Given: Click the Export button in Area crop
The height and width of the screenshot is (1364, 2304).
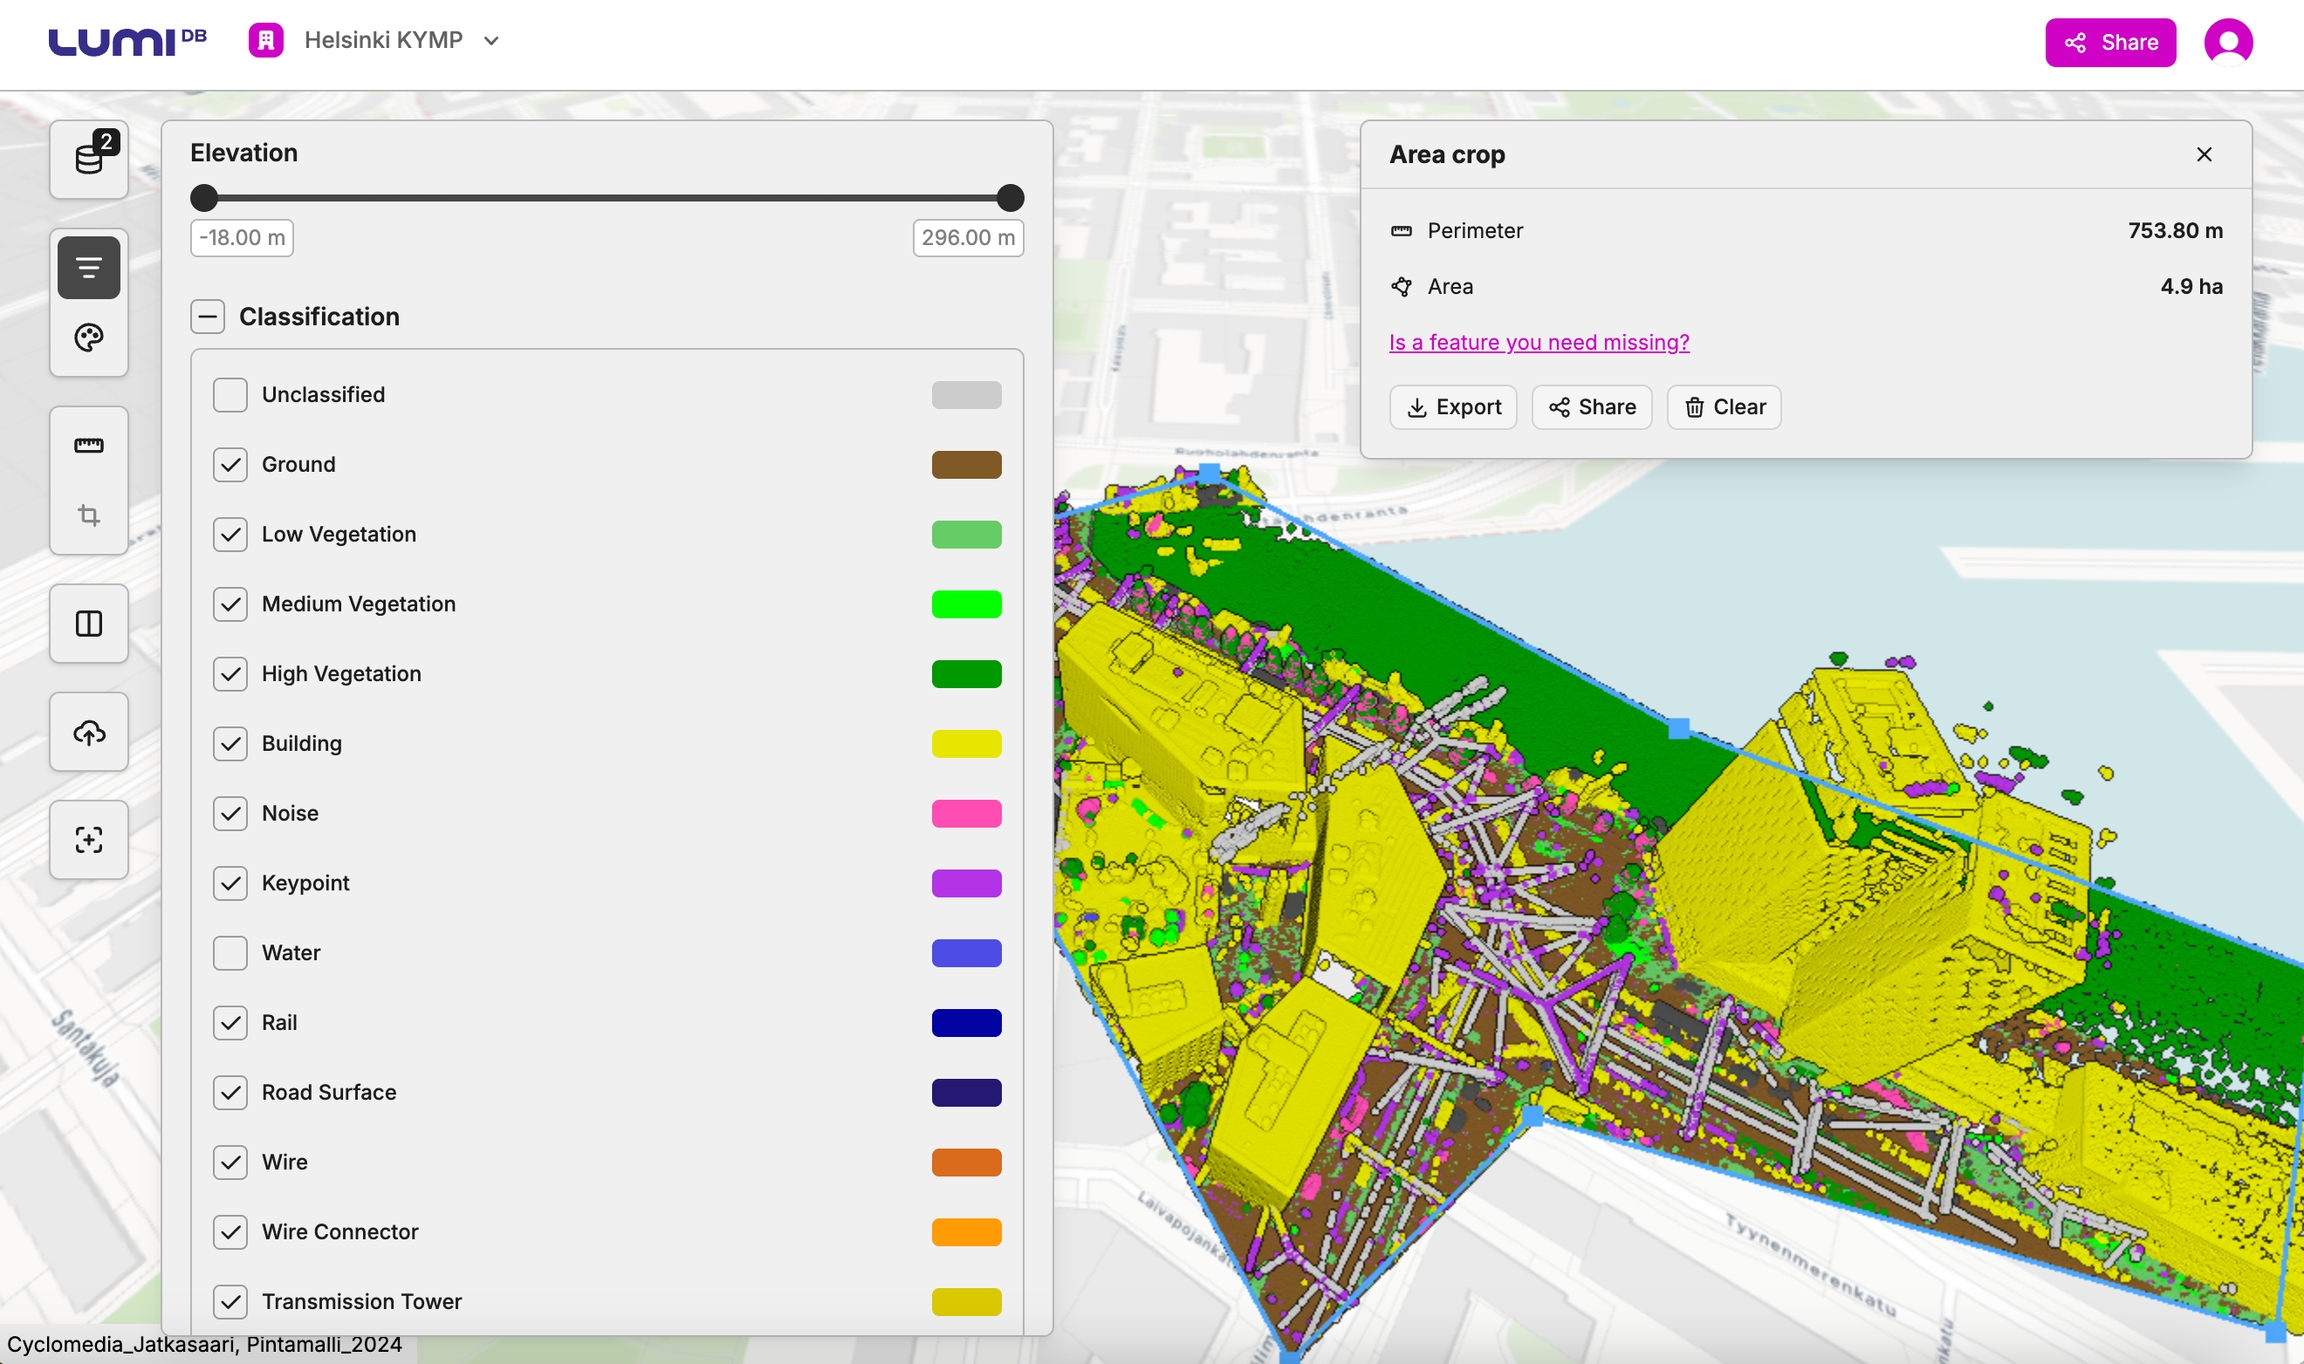Looking at the screenshot, I should coord(1453,407).
